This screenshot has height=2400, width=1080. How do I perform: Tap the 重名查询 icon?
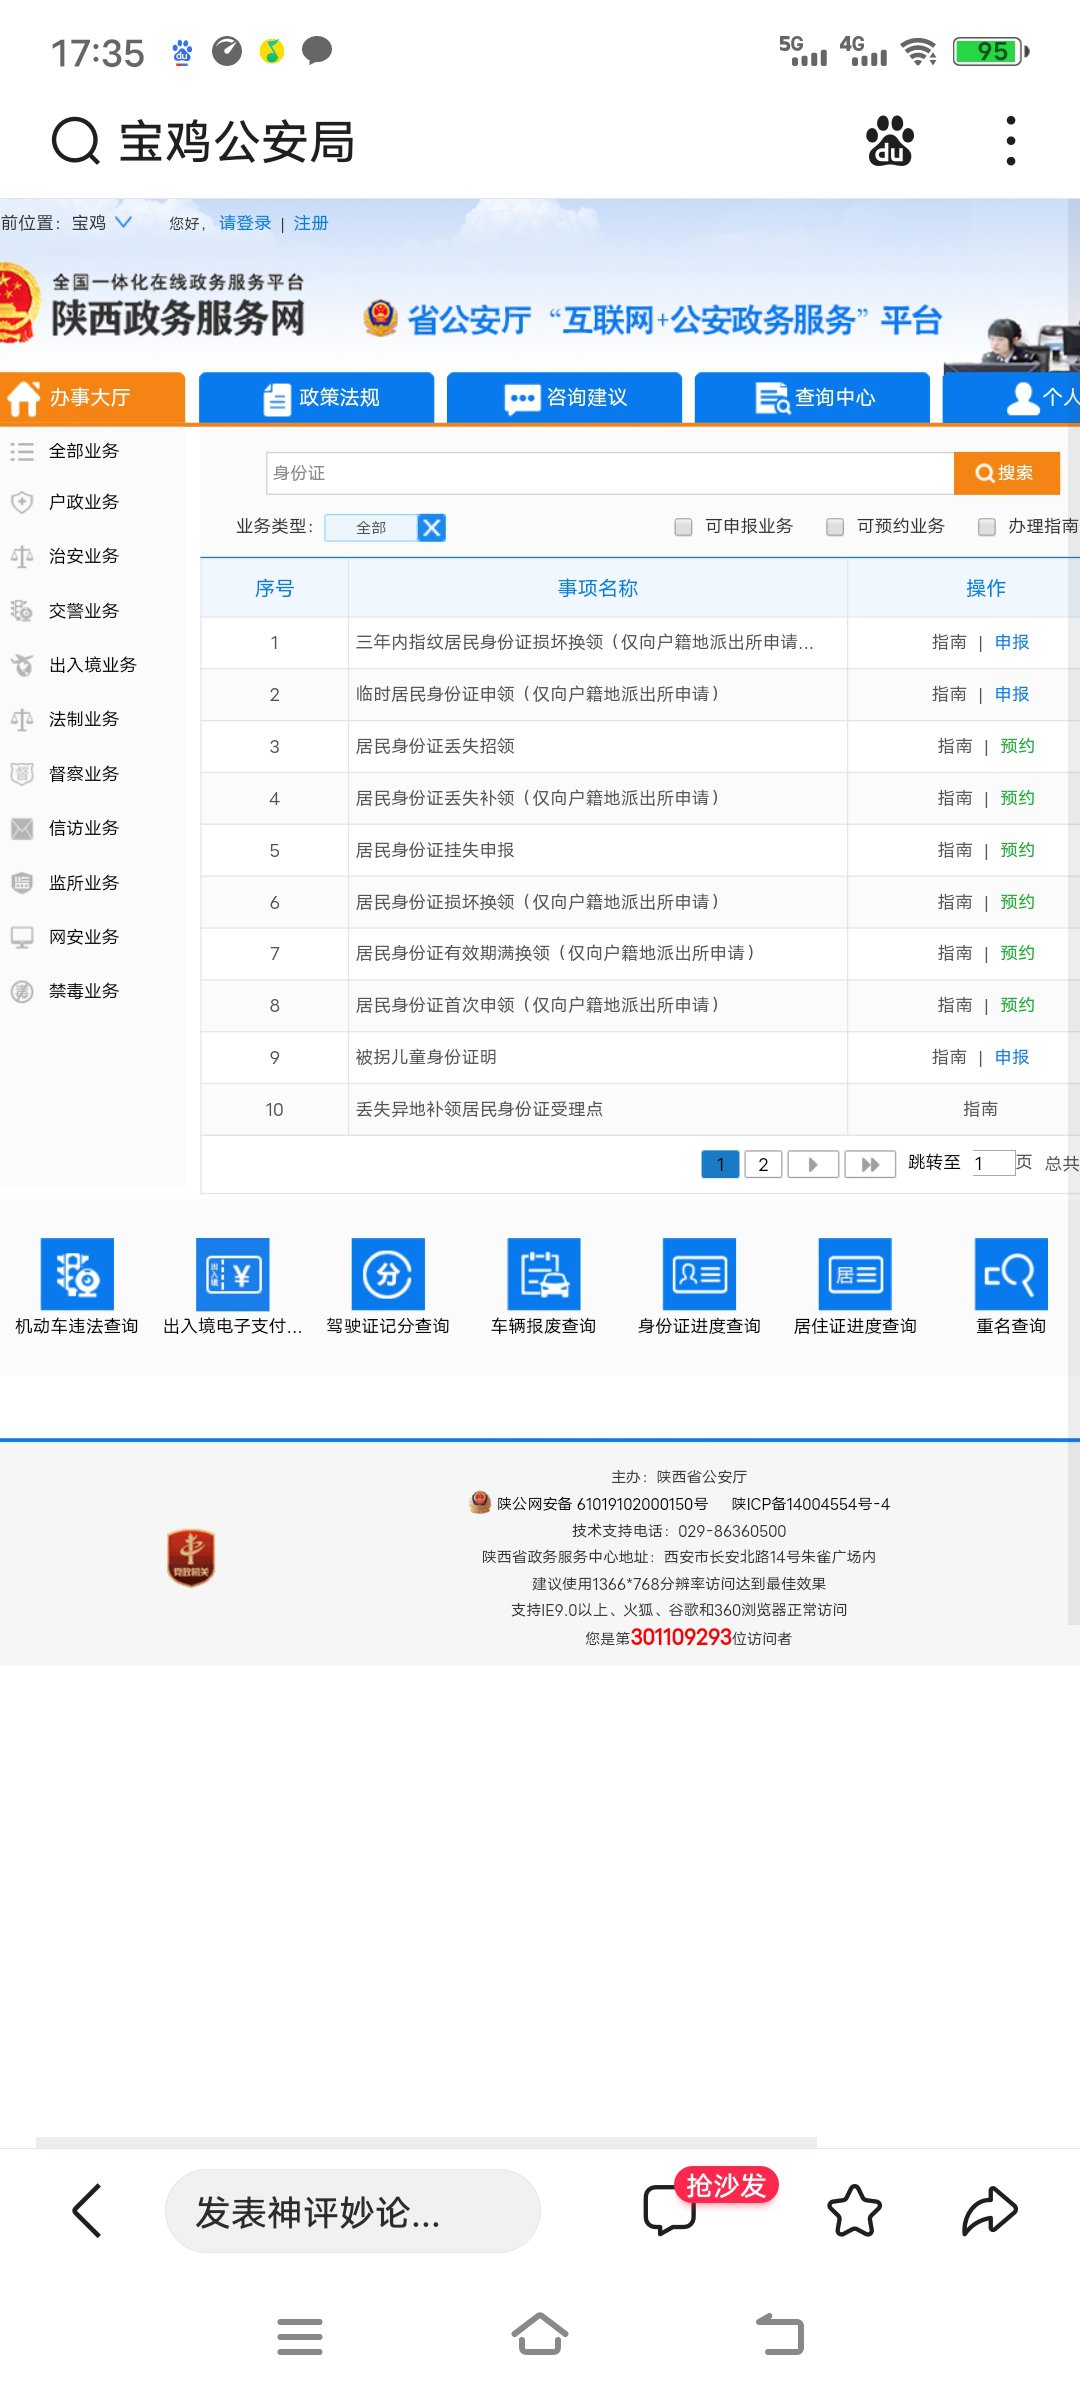1011,1274
